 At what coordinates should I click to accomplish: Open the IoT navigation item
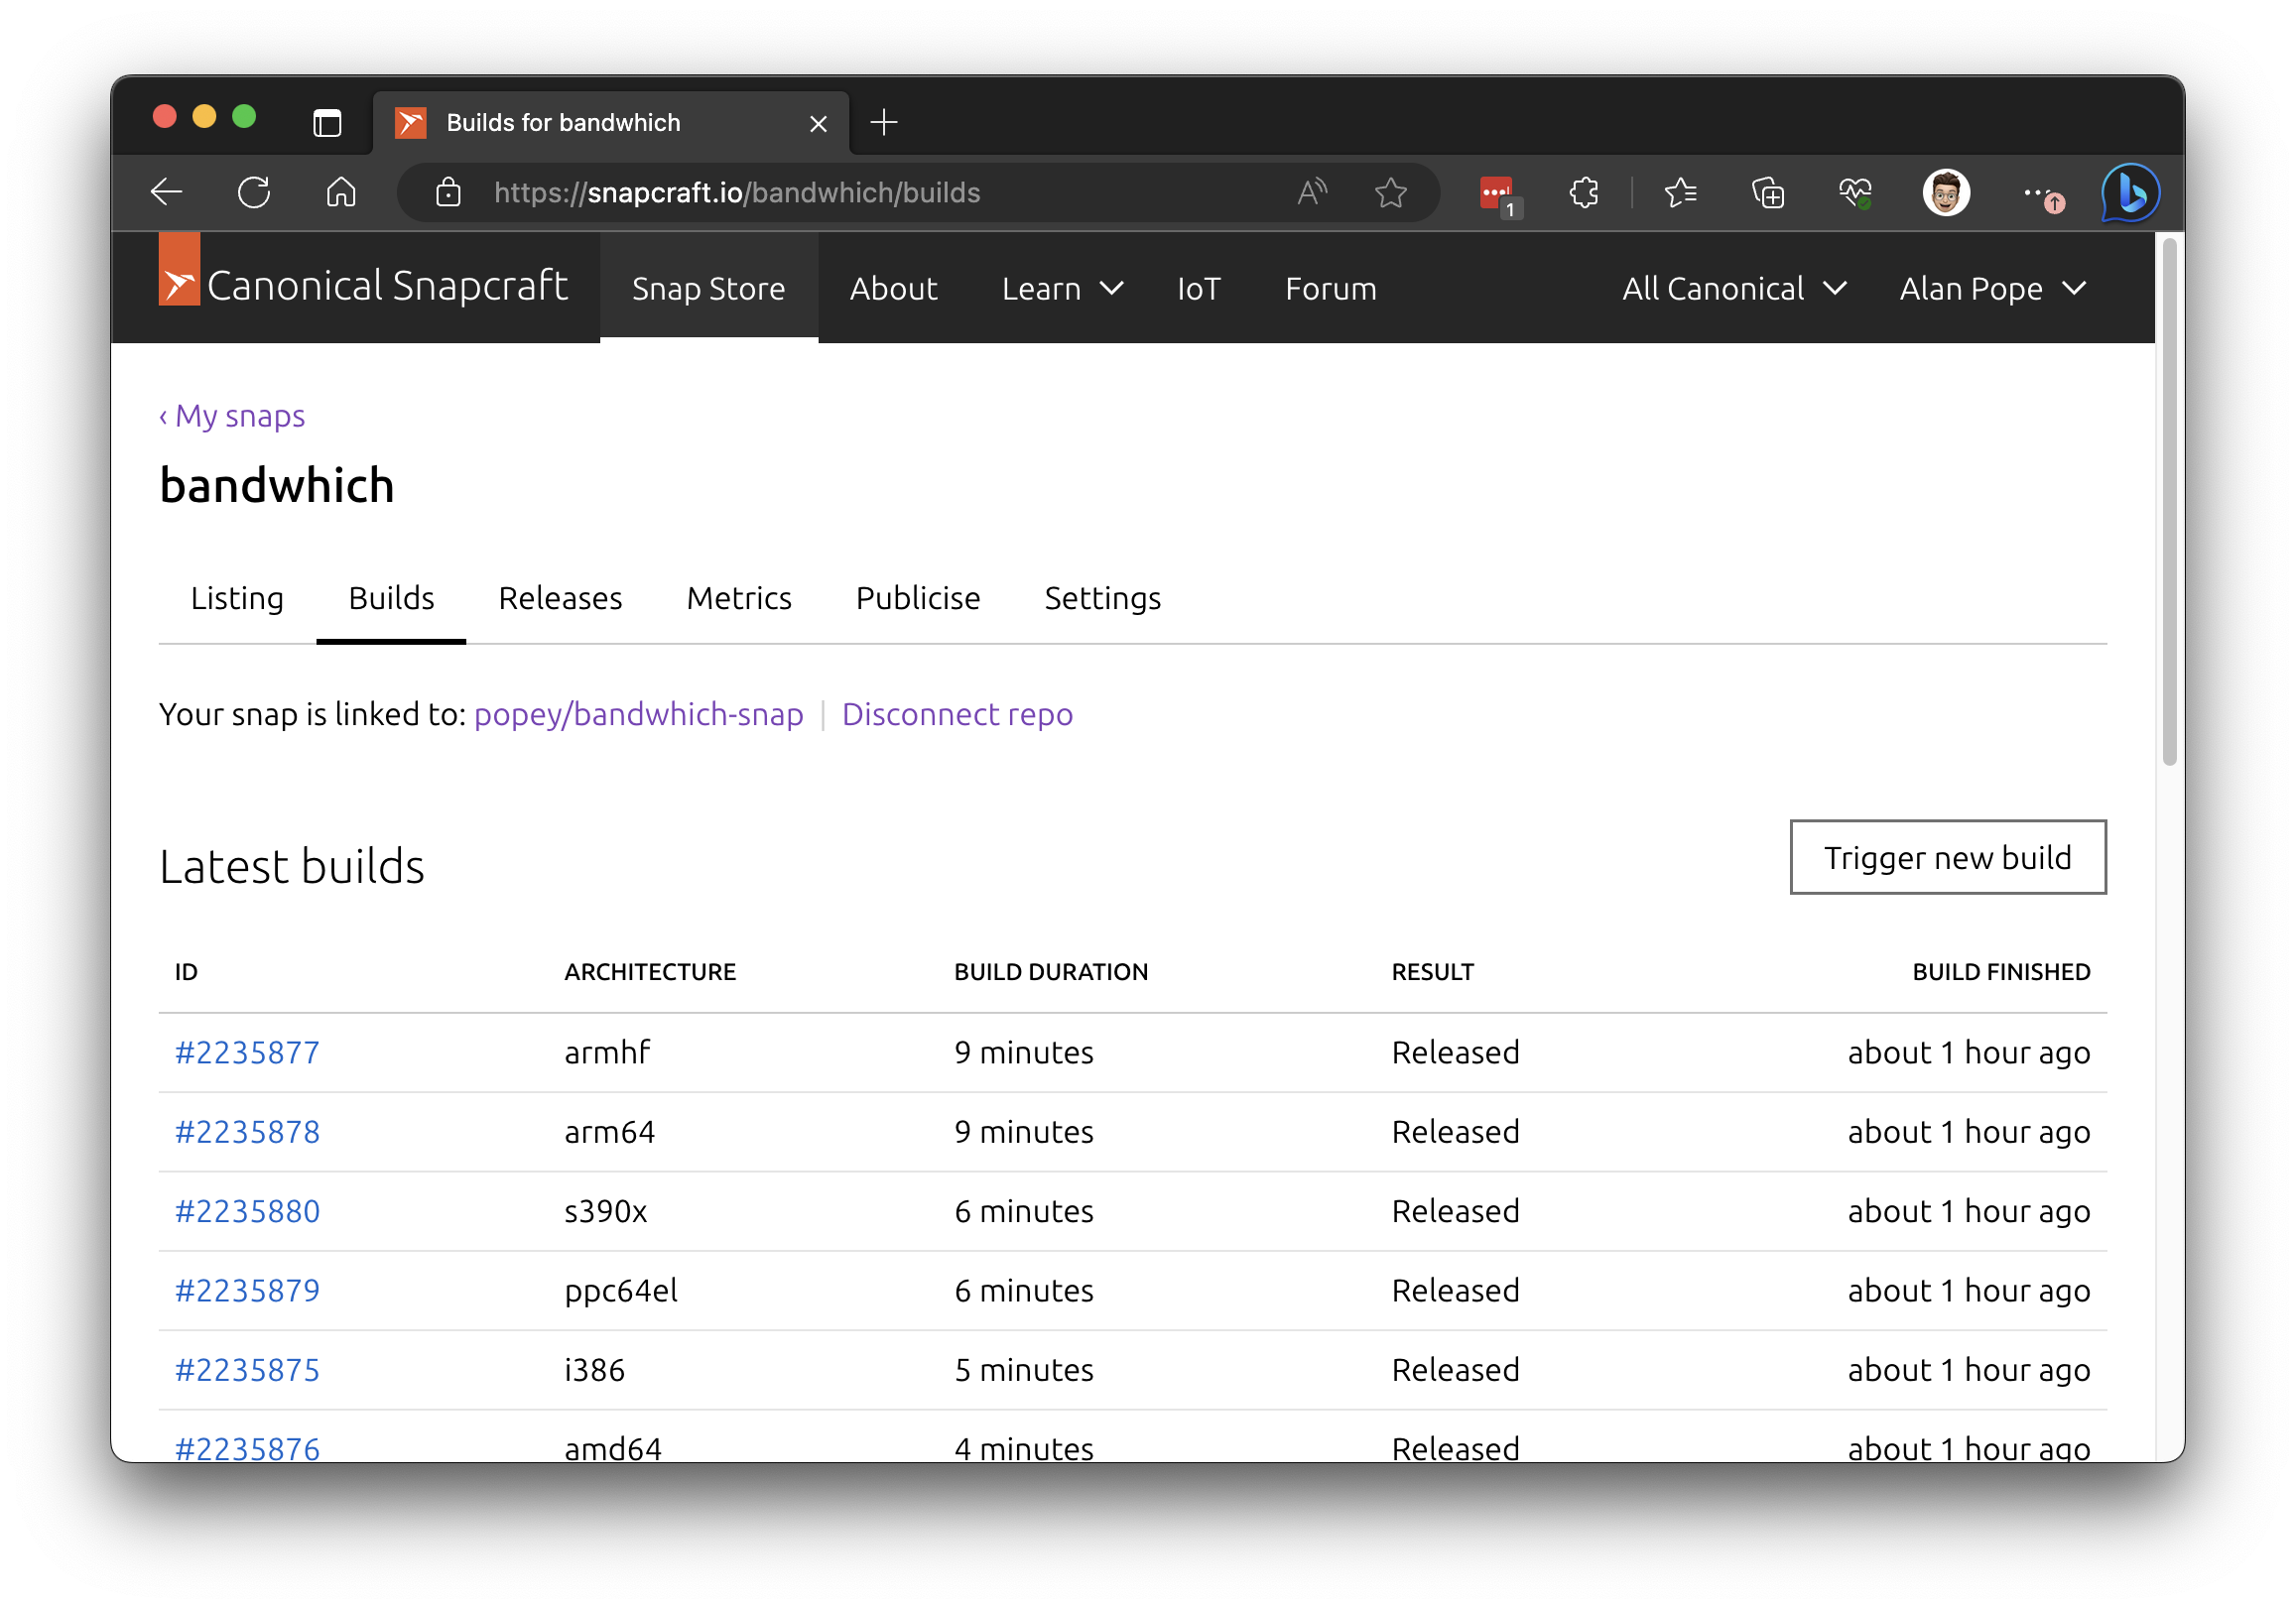pos(1198,288)
